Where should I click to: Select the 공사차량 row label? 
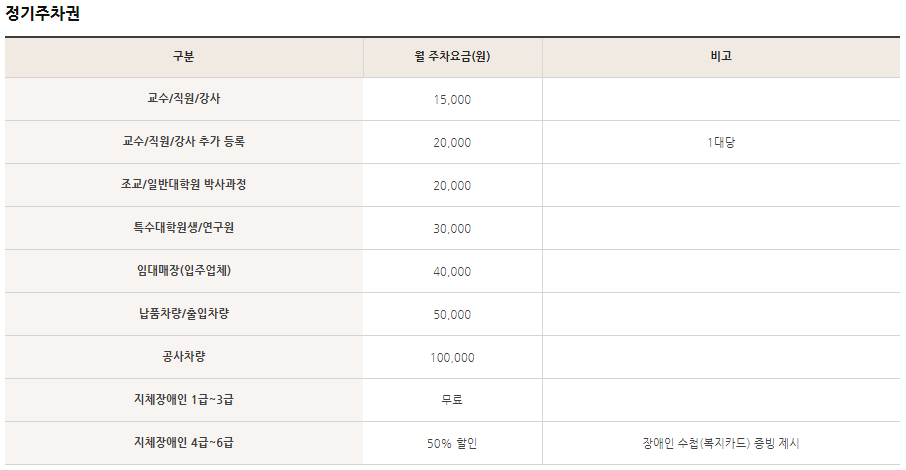pos(184,357)
